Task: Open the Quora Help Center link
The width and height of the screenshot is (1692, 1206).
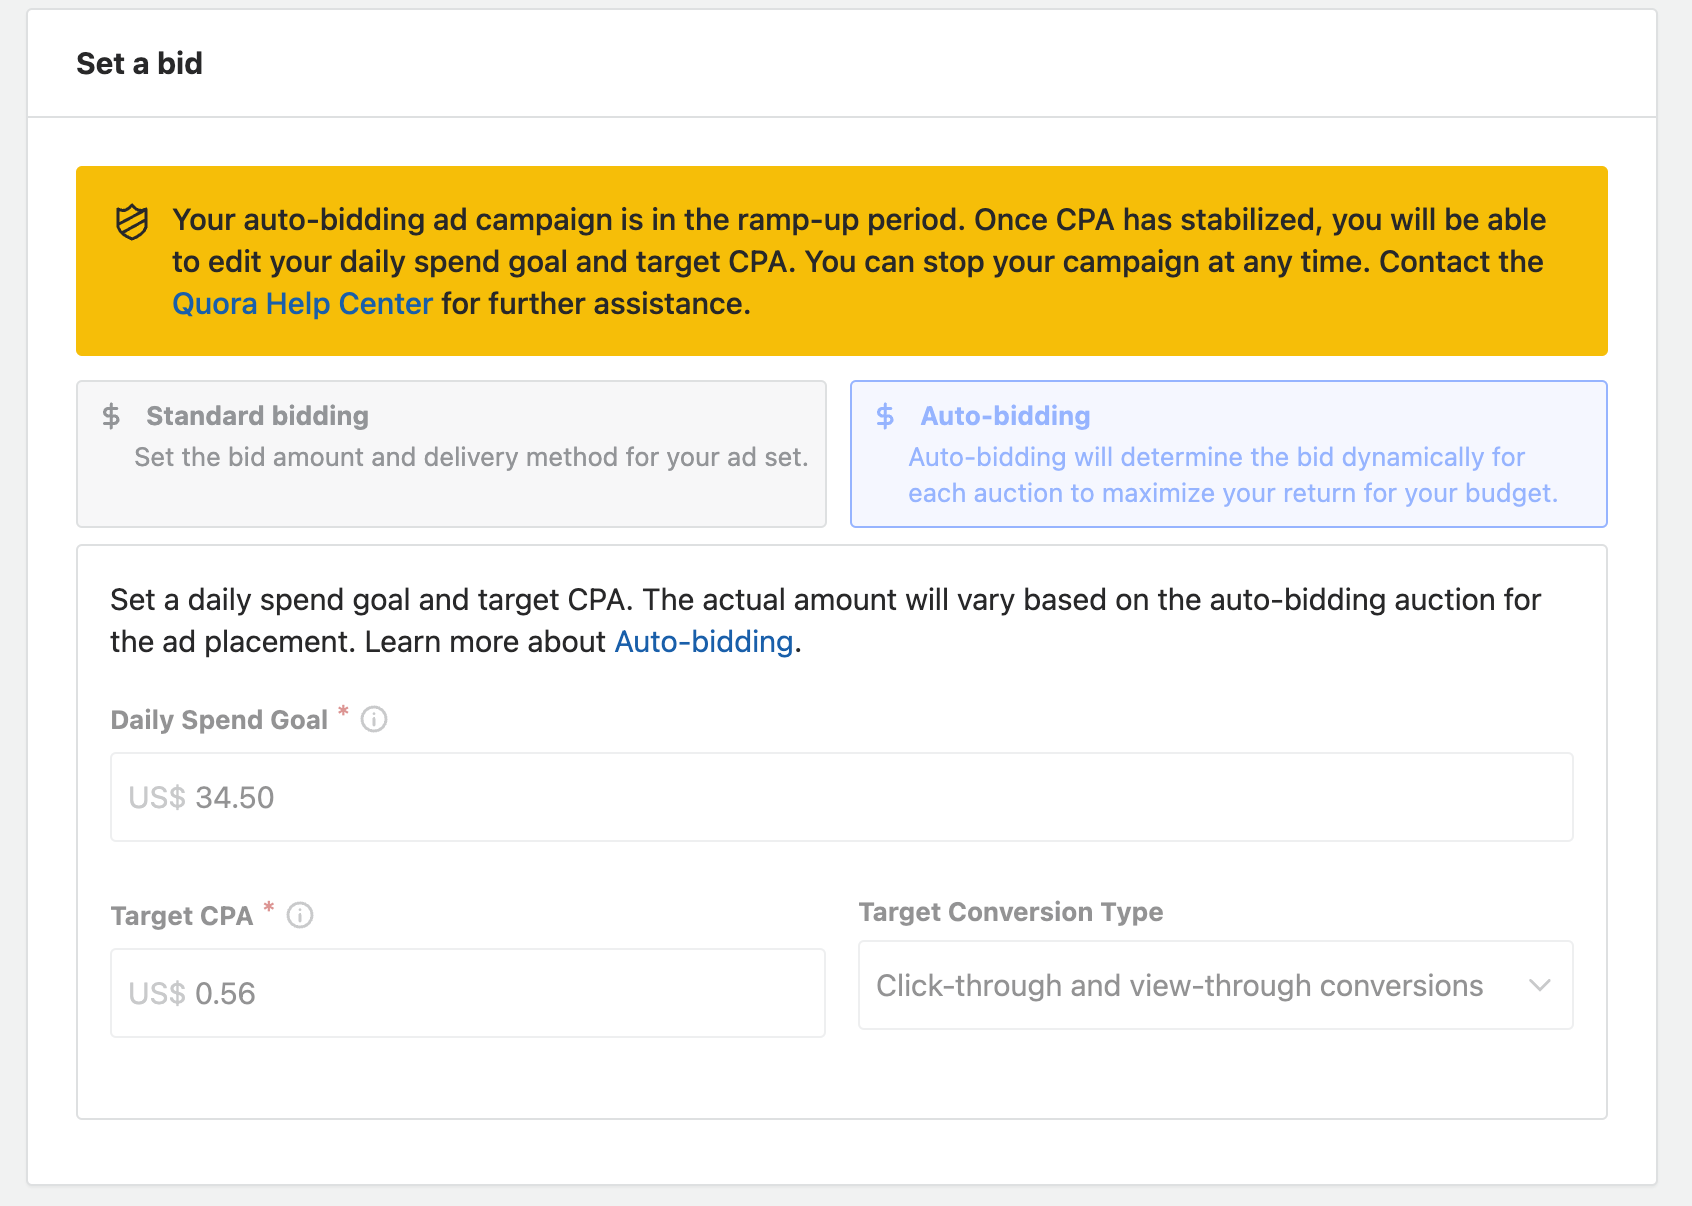Action: tap(302, 304)
